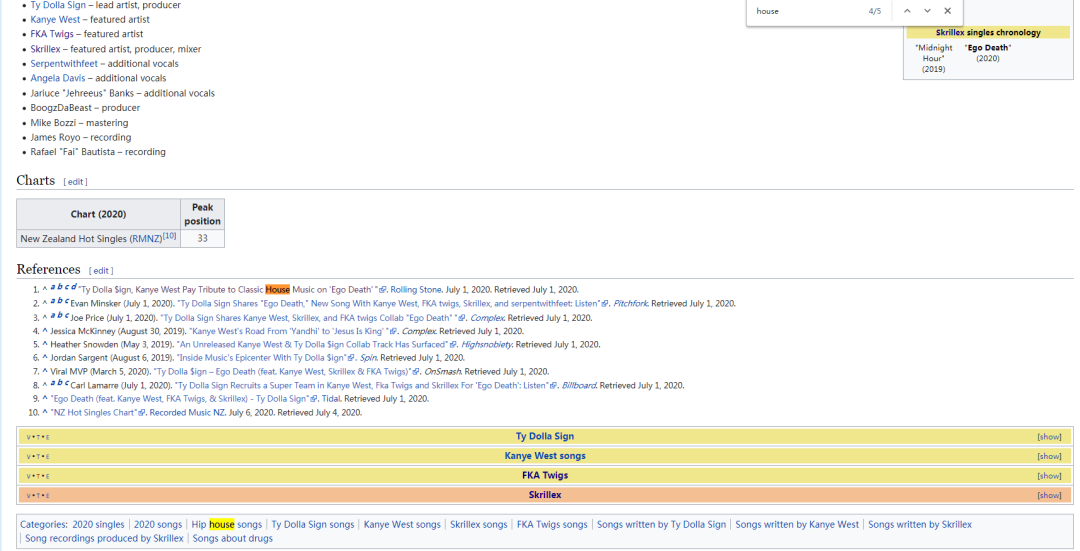Open the 2020 songs category
Image resolution: width=1080 pixels, height=551 pixels.
tap(158, 524)
